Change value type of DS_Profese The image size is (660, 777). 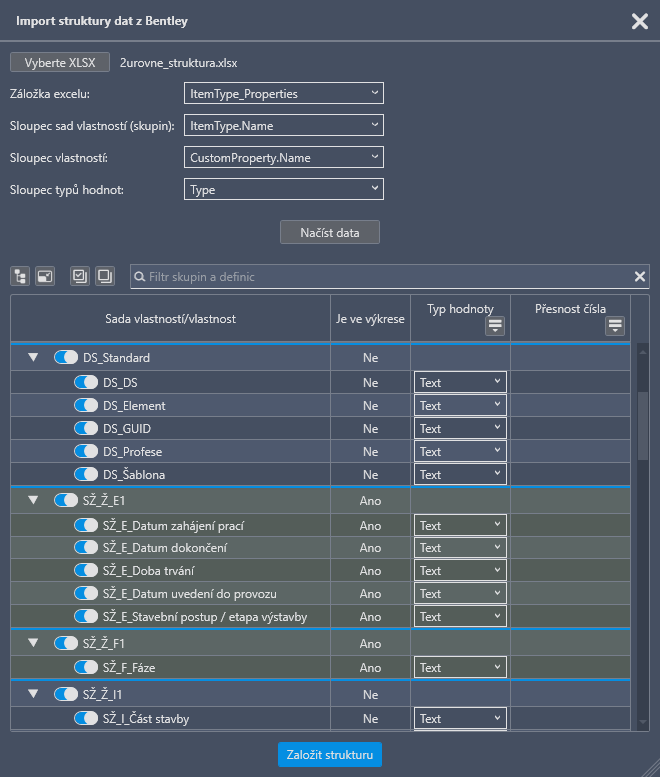(x=460, y=451)
